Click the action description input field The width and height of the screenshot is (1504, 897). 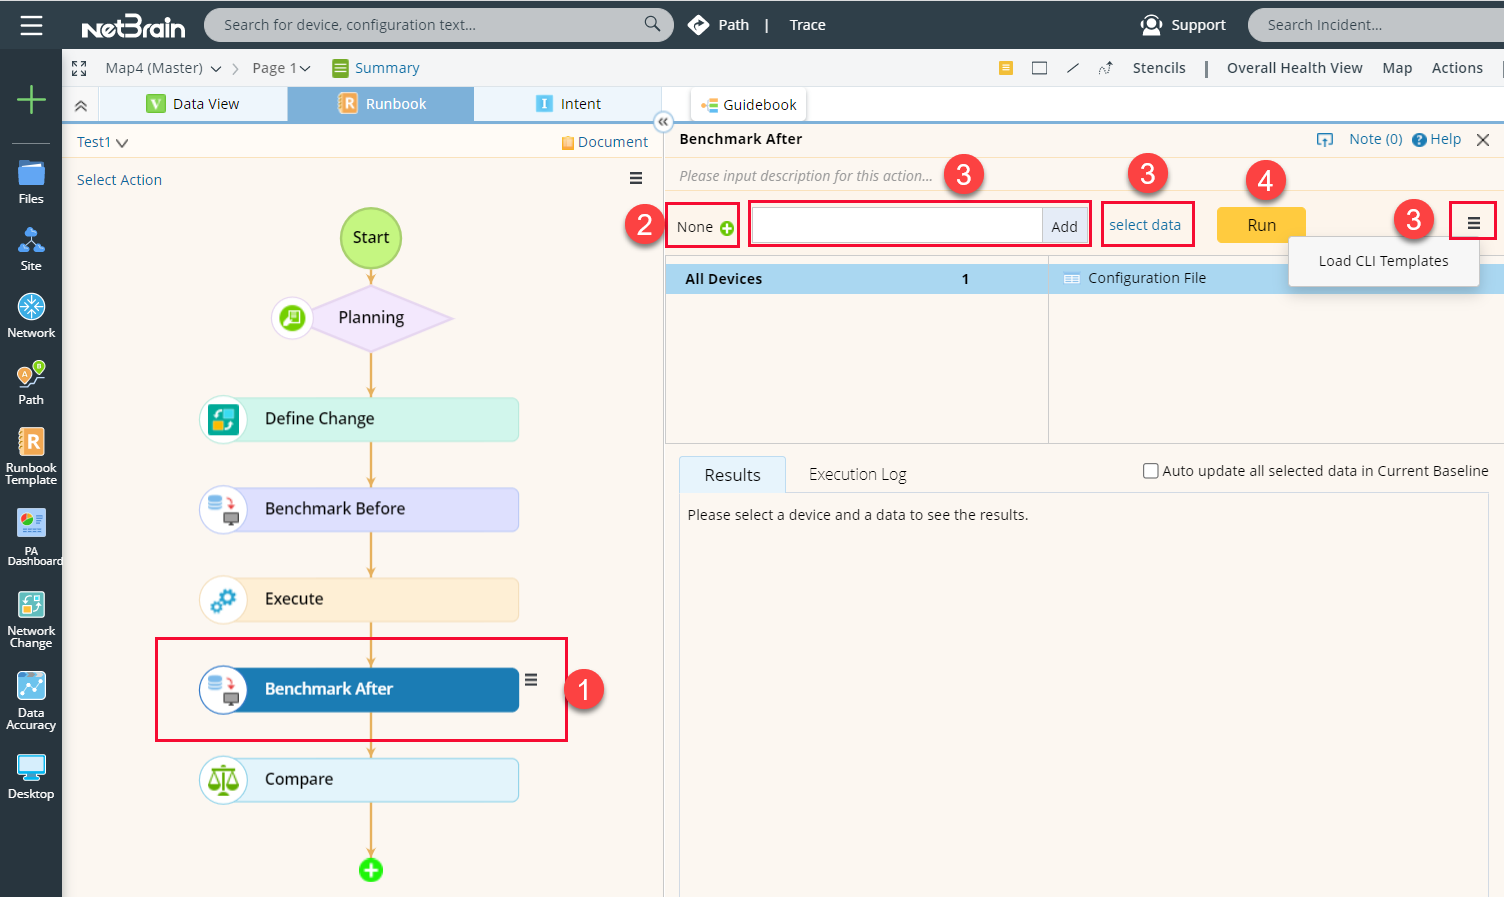click(806, 176)
